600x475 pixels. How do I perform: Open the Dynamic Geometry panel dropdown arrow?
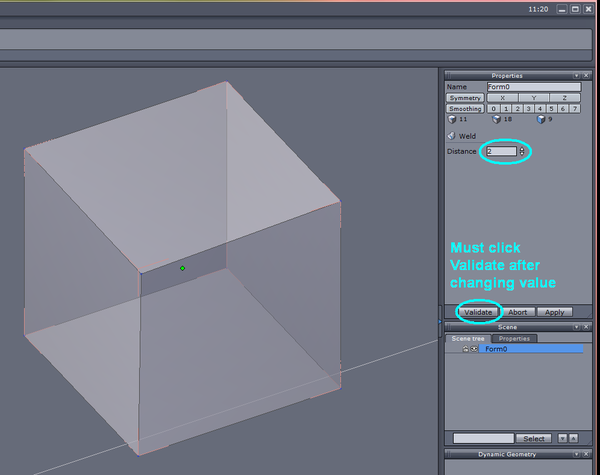(x=576, y=454)
